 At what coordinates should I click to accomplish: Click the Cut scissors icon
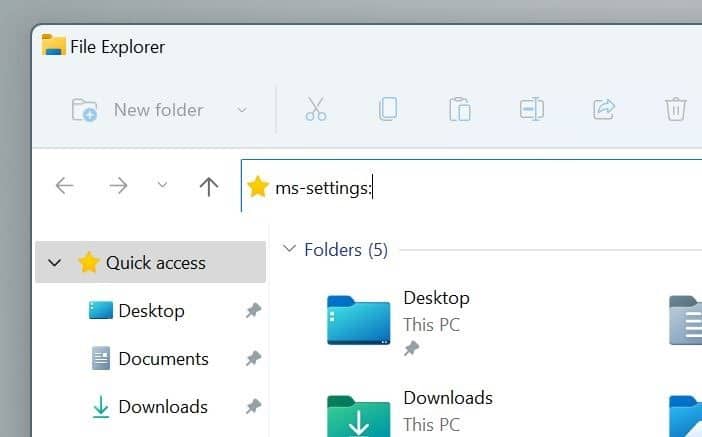tap(316, 109)
